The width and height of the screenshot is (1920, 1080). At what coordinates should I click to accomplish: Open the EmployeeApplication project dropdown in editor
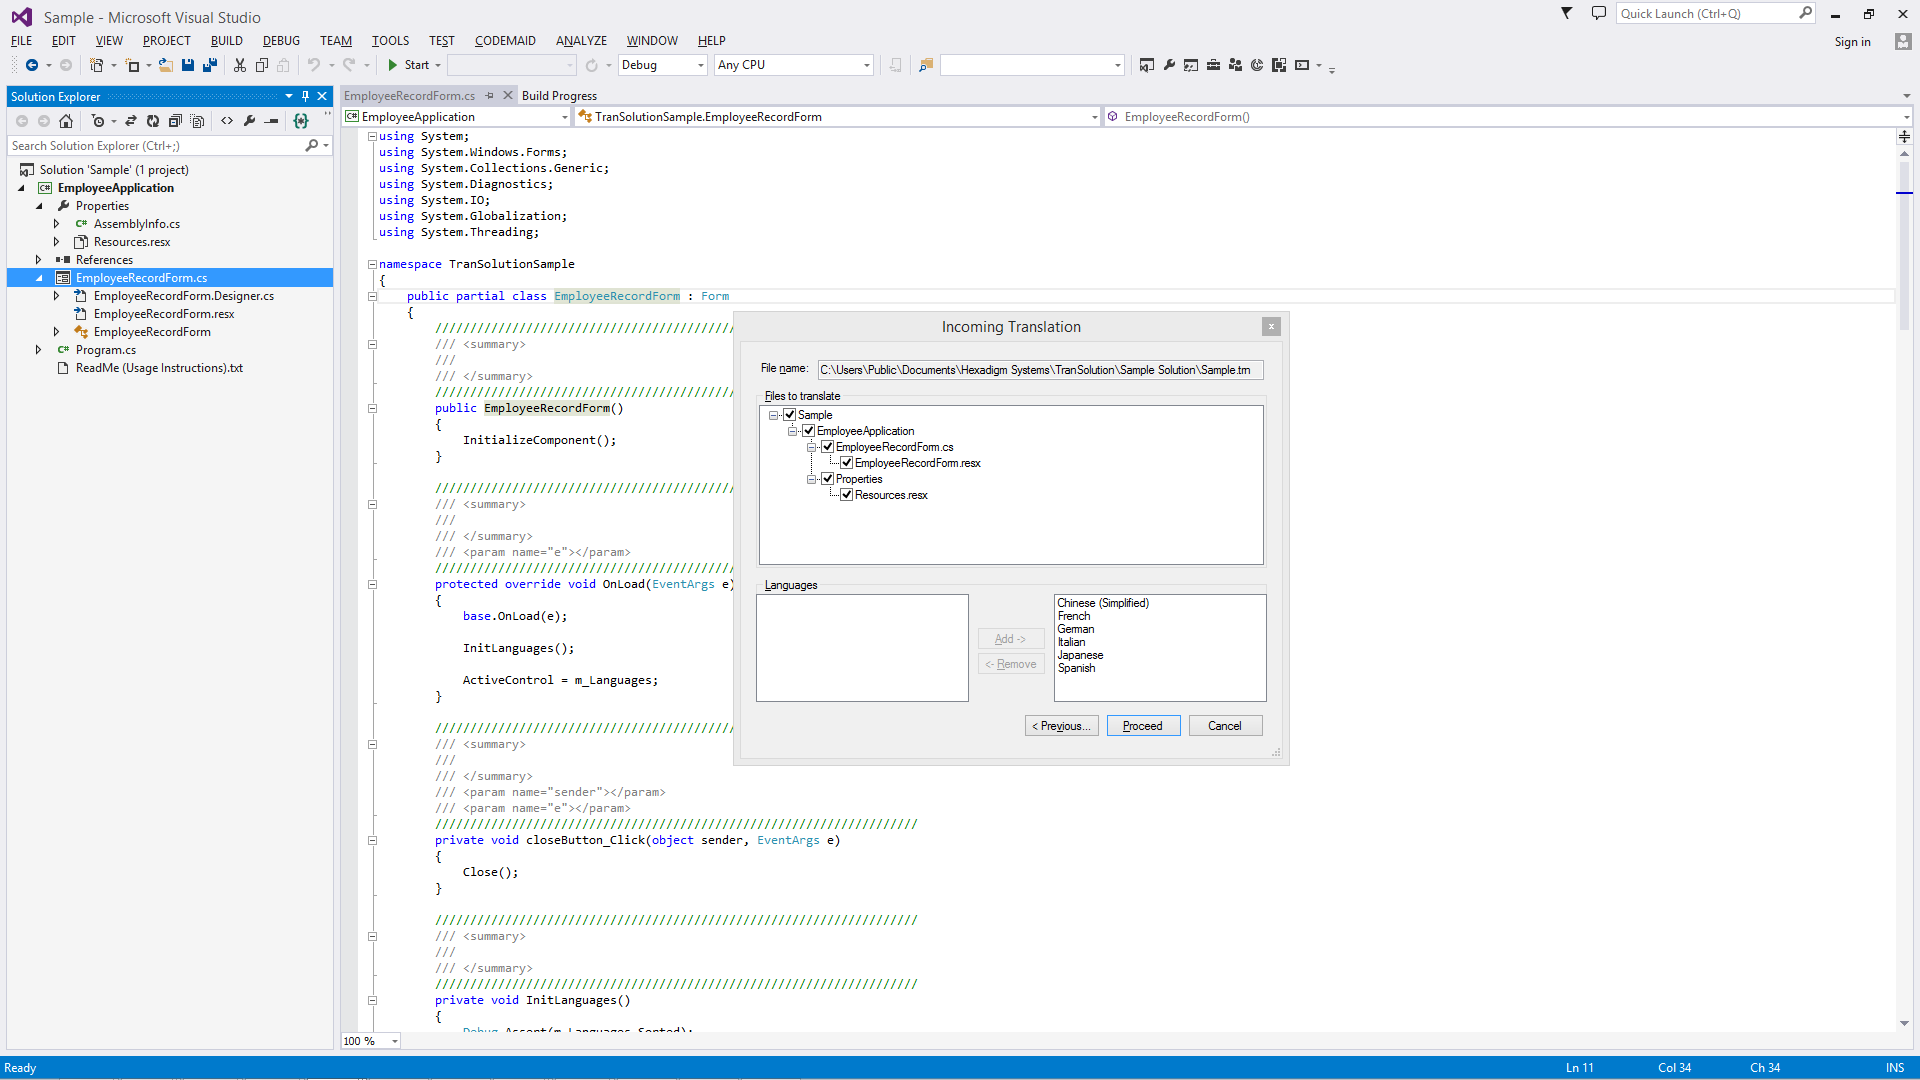[457, 117]
